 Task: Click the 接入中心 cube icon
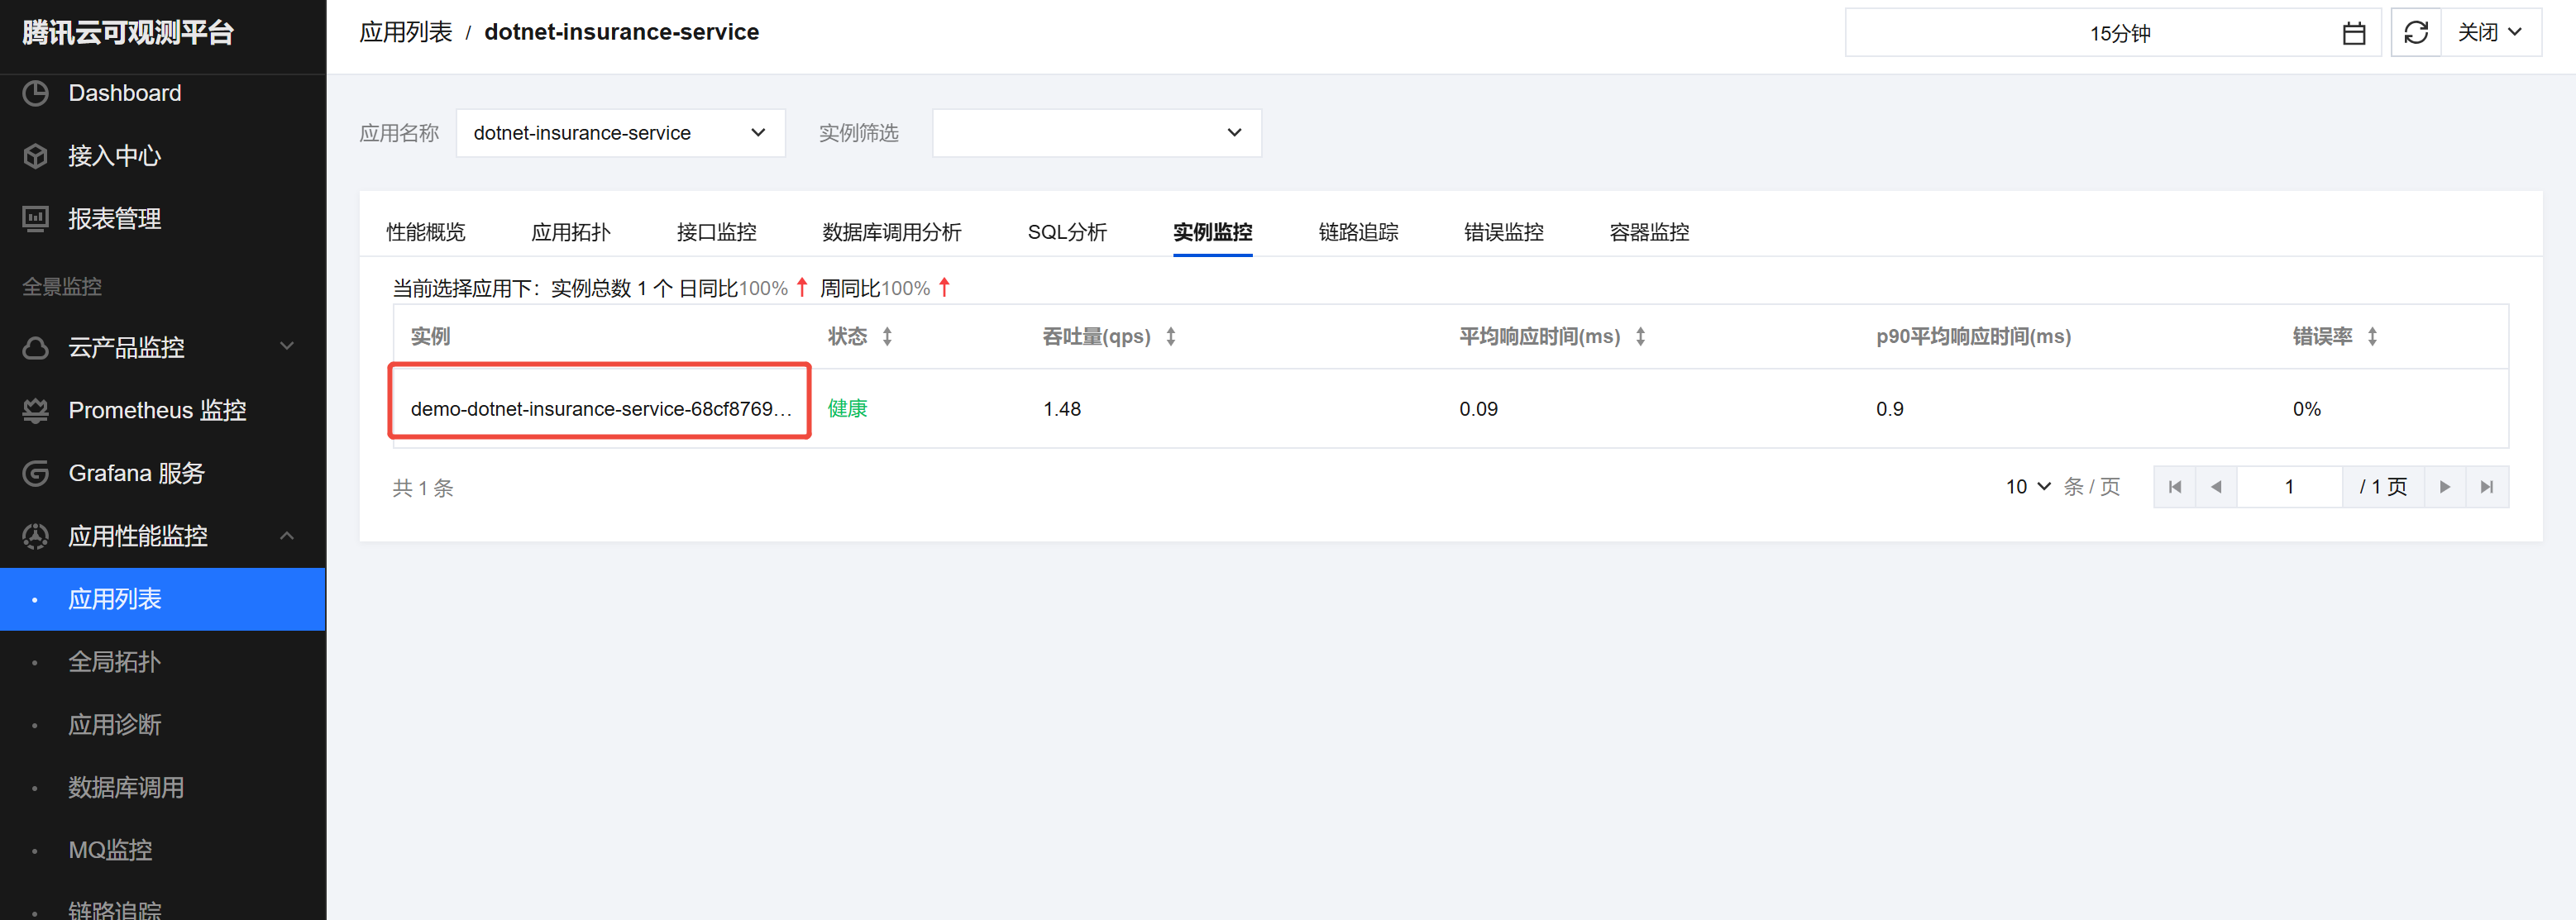point(36,156)
